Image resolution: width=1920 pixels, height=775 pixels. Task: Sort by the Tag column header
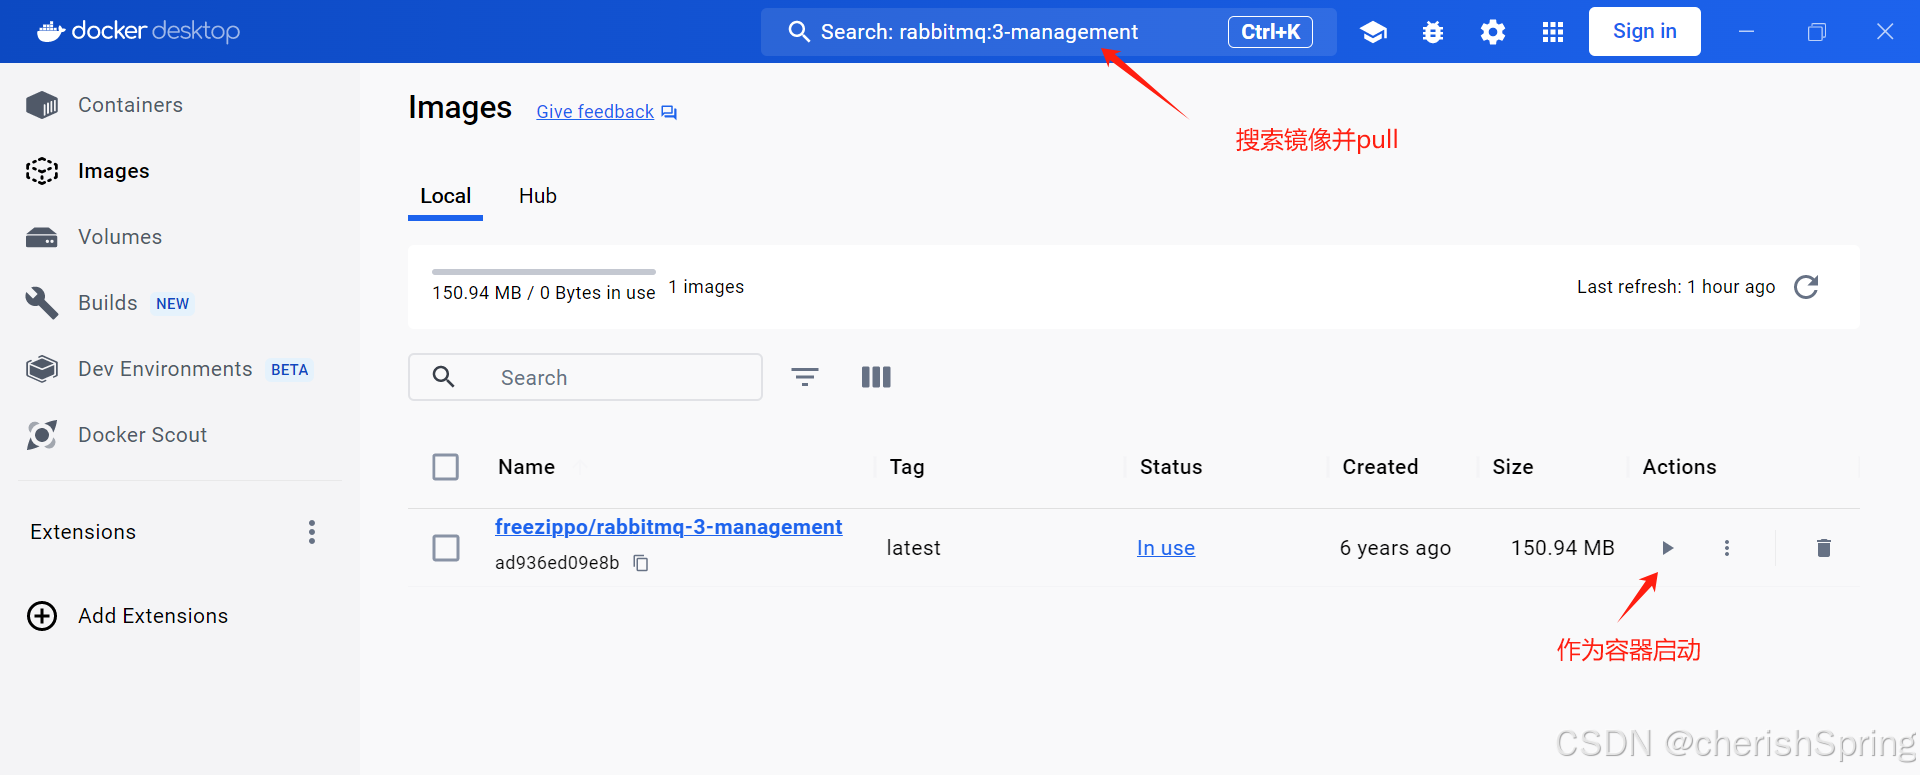coord(907,467)
